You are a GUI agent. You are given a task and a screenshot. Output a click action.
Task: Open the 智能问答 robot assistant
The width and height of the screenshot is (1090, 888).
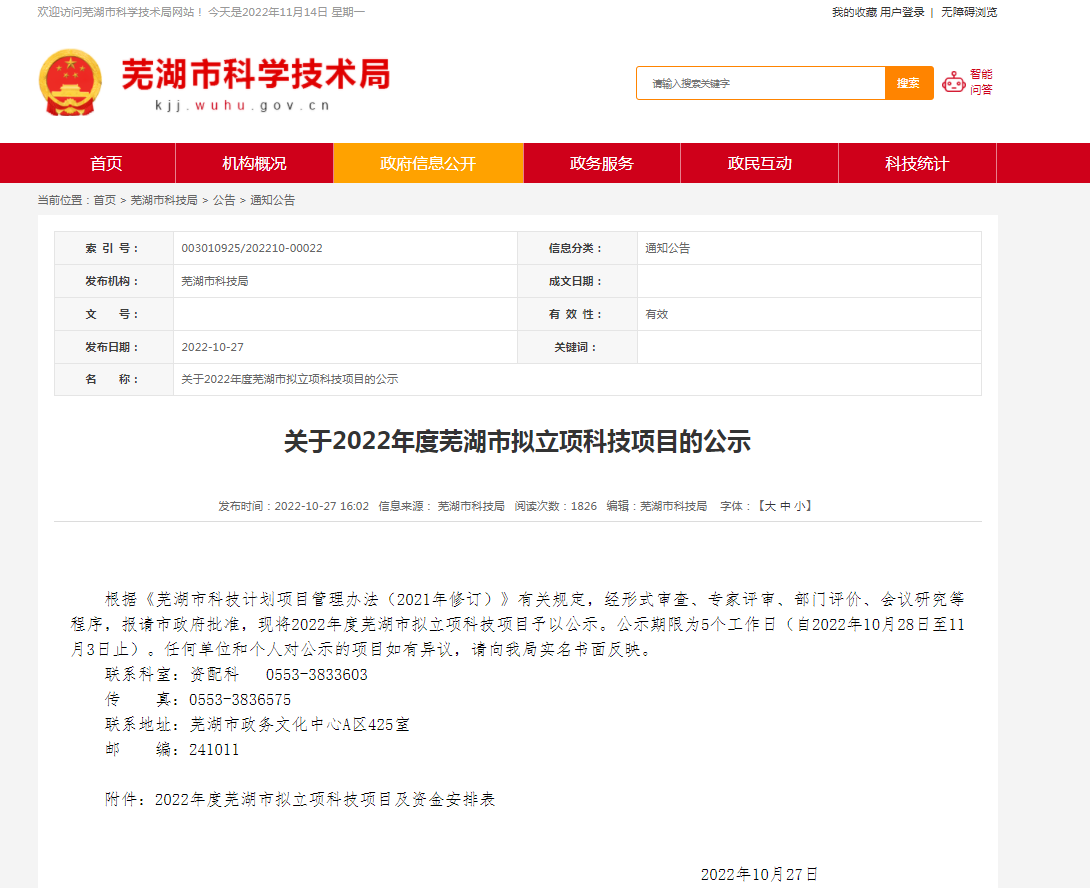click(x=967, y=82)
